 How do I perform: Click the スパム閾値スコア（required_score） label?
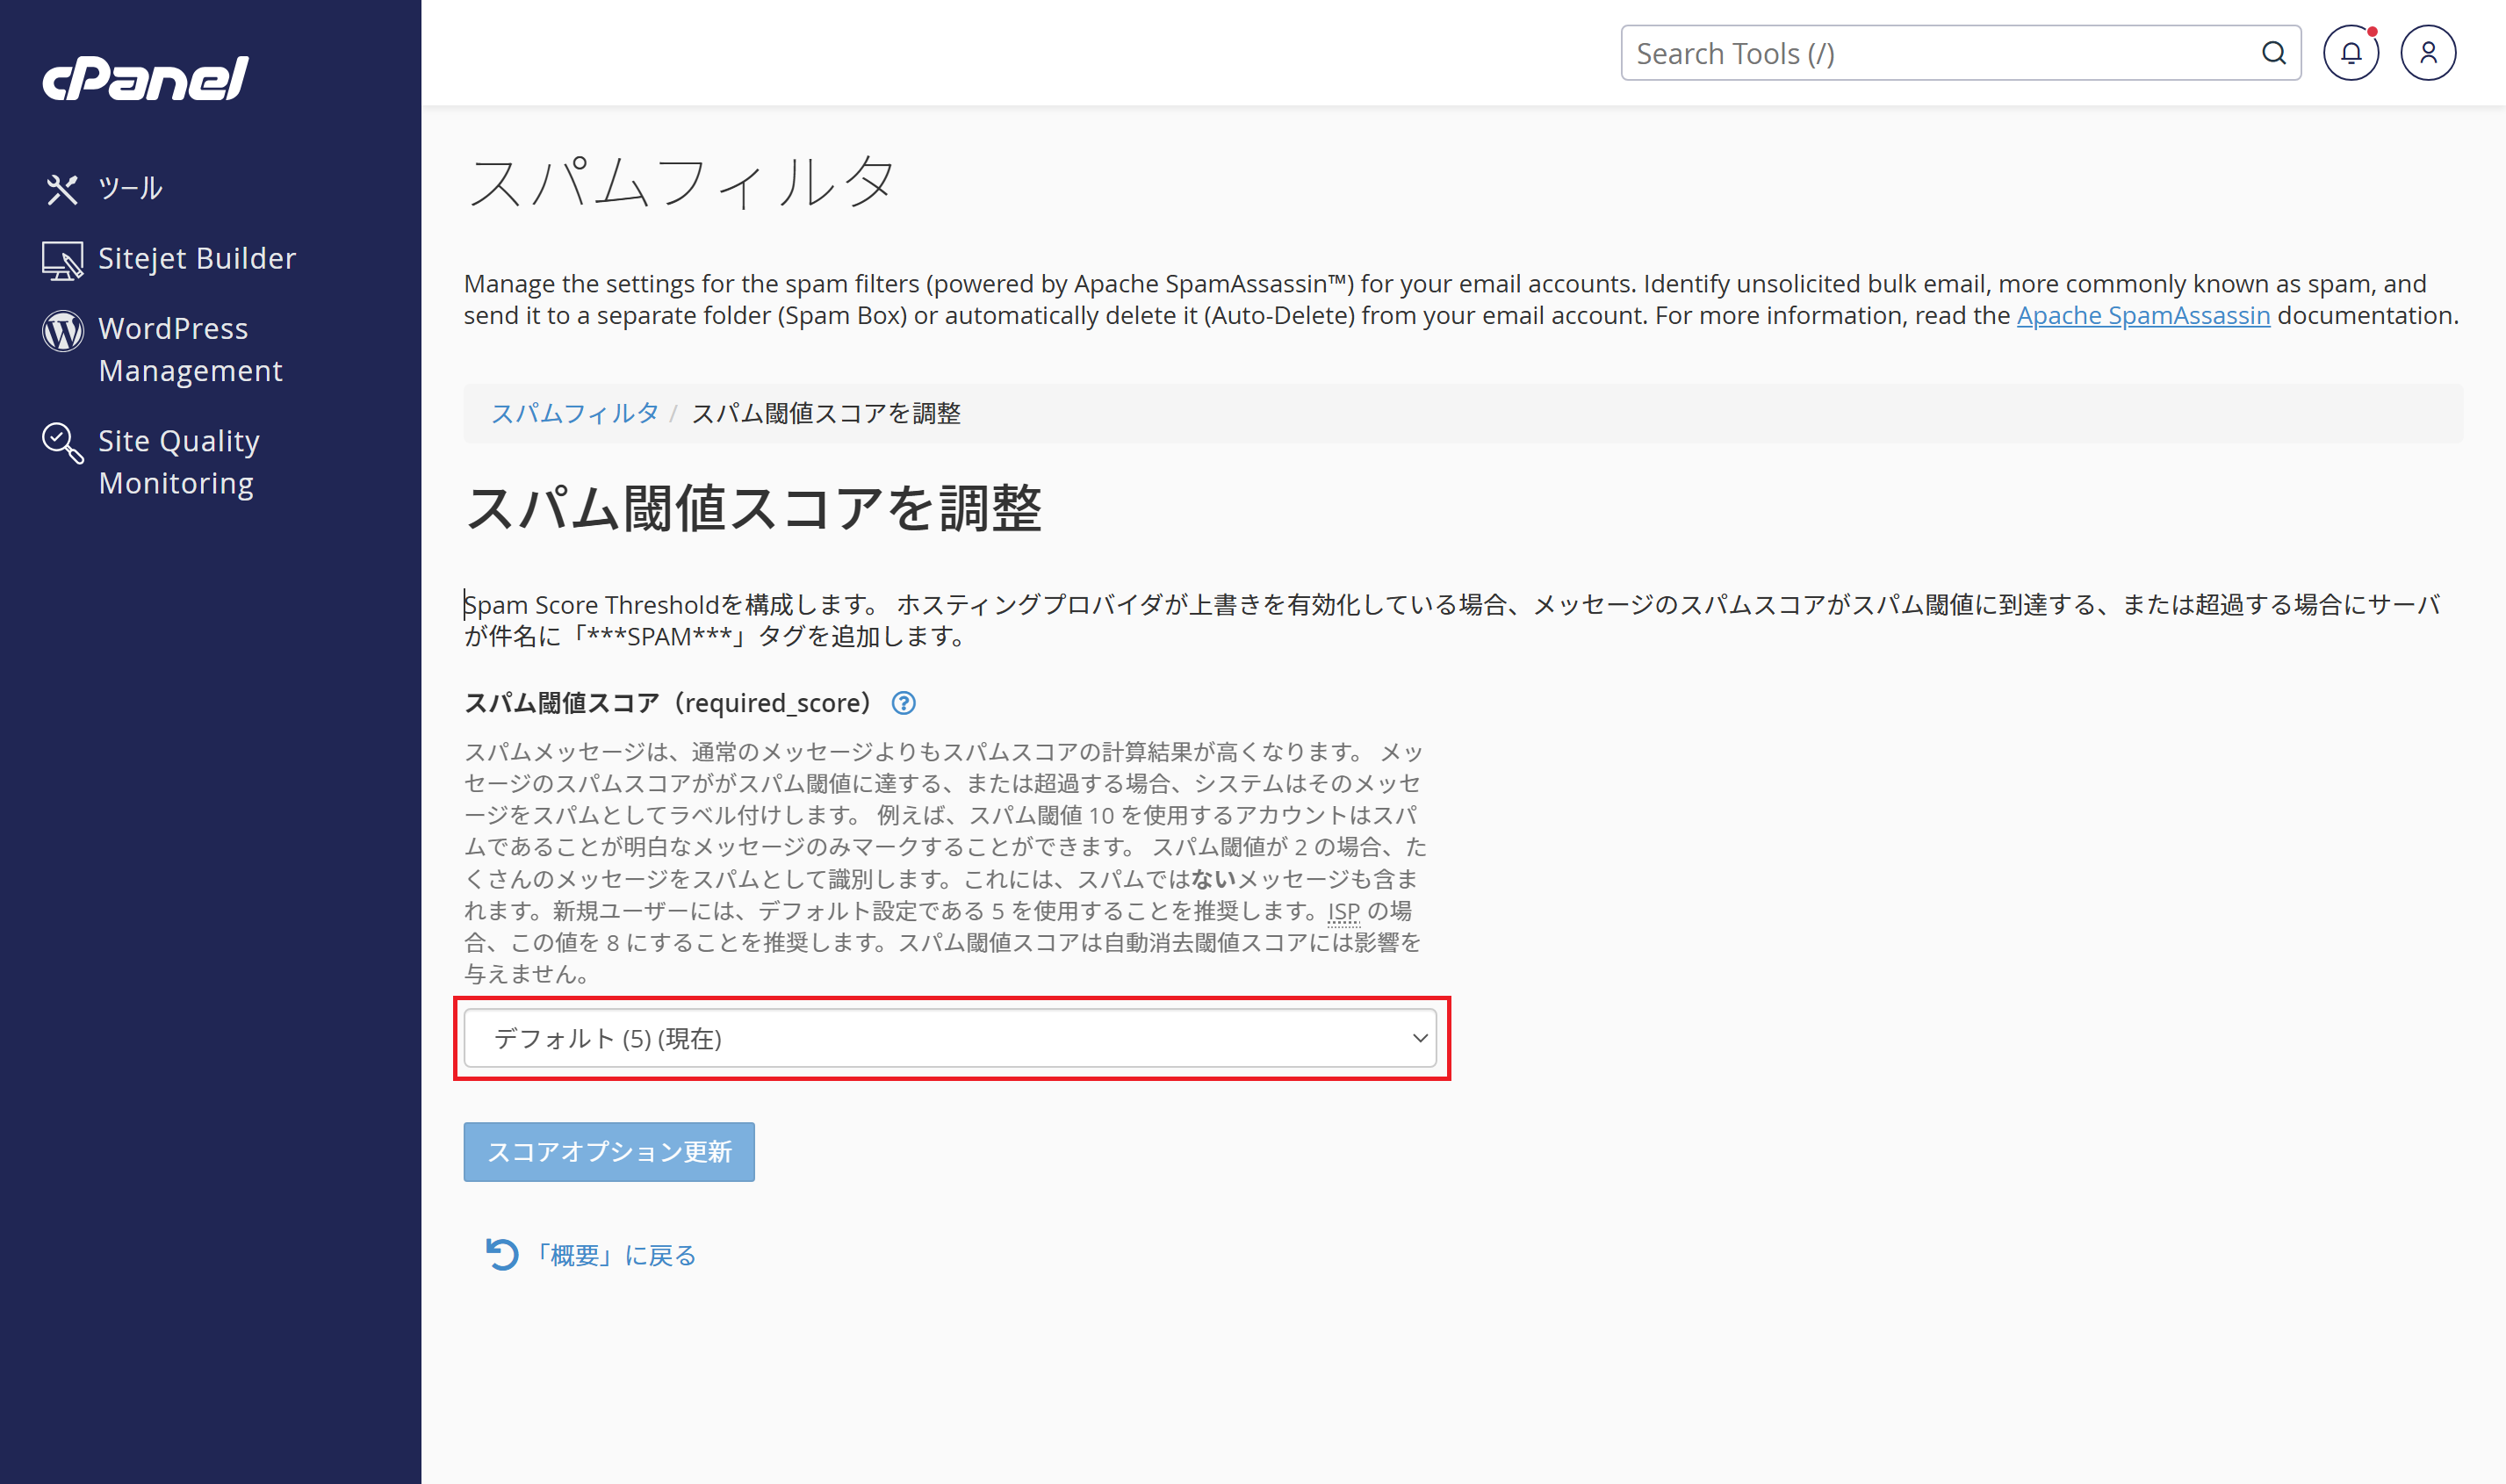[668, 703]
